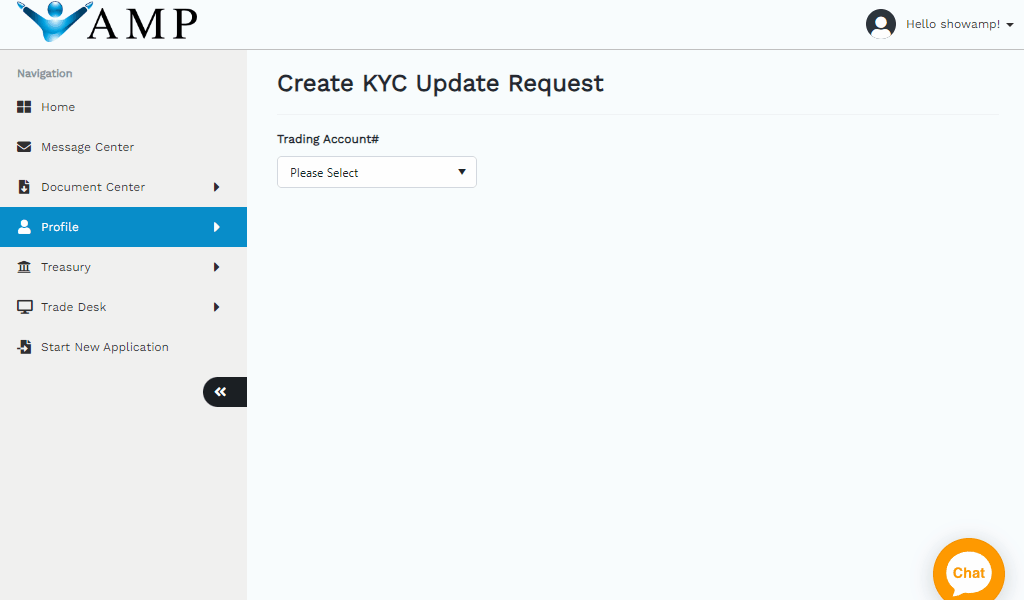This screenshot has height=600, width=1024.
Task: Expand the Document Center submenu arrow
Action: pyautogui.click(x=216, y=187)
